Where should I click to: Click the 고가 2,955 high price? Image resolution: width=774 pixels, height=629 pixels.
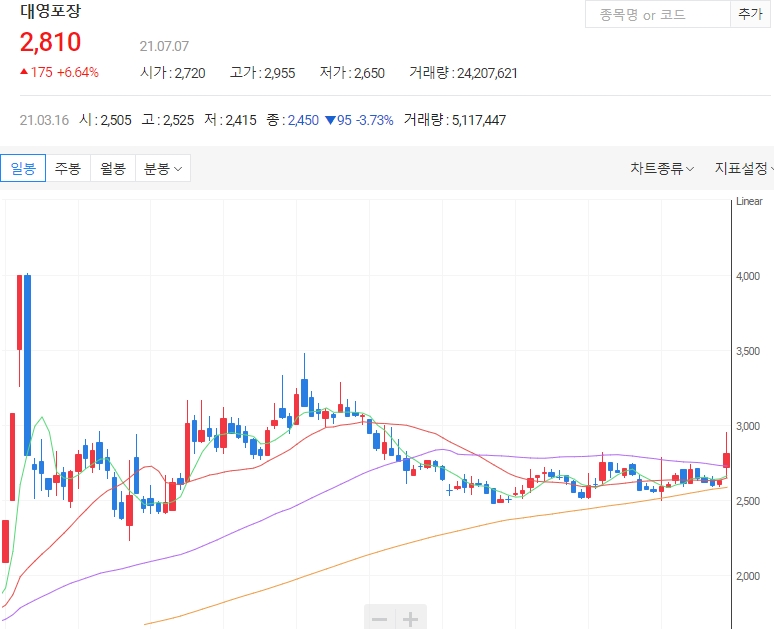click(263, 73)
